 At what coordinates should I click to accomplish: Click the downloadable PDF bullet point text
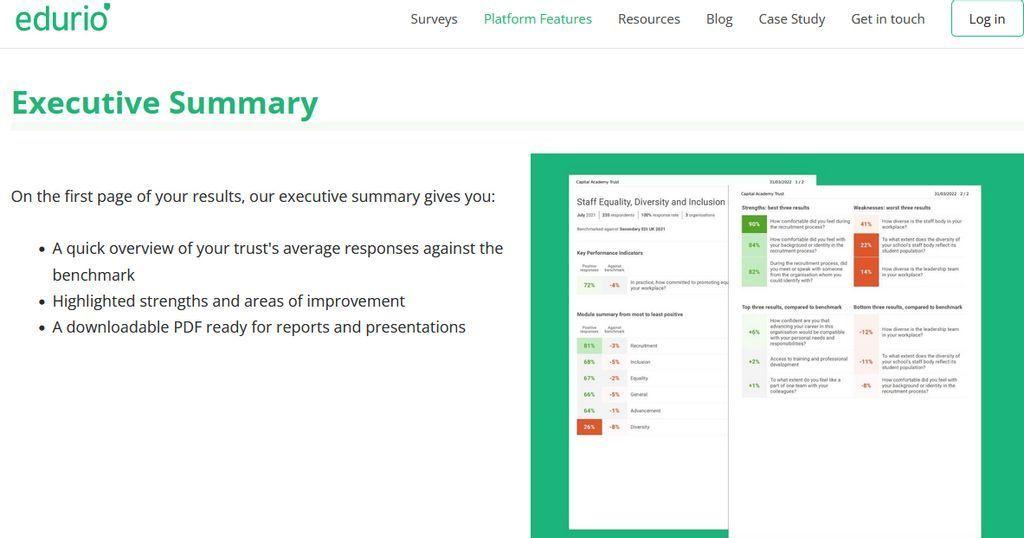point(259,327)
